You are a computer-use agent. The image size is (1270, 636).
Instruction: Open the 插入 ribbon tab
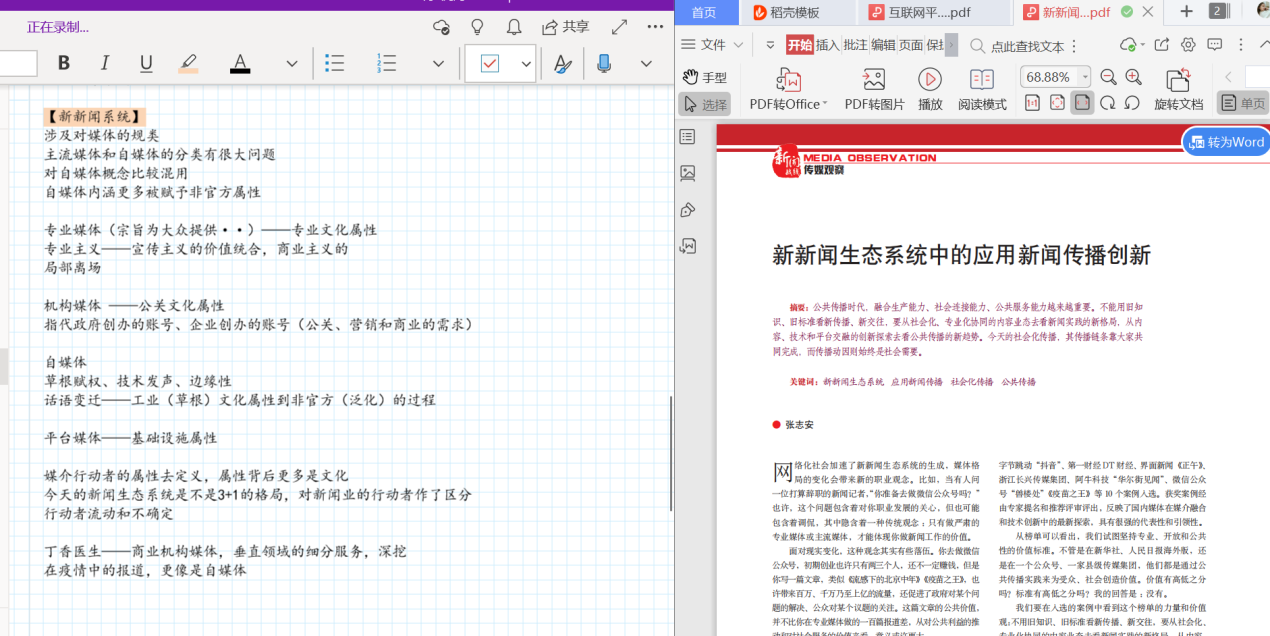(x=828, y=45)
